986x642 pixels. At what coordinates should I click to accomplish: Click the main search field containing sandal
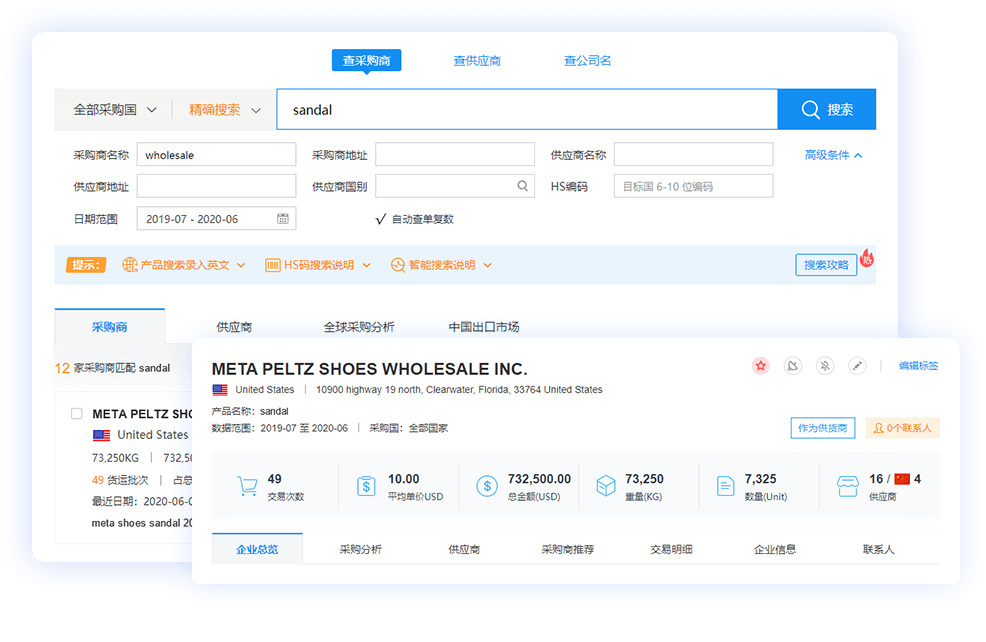pos(527,109)
